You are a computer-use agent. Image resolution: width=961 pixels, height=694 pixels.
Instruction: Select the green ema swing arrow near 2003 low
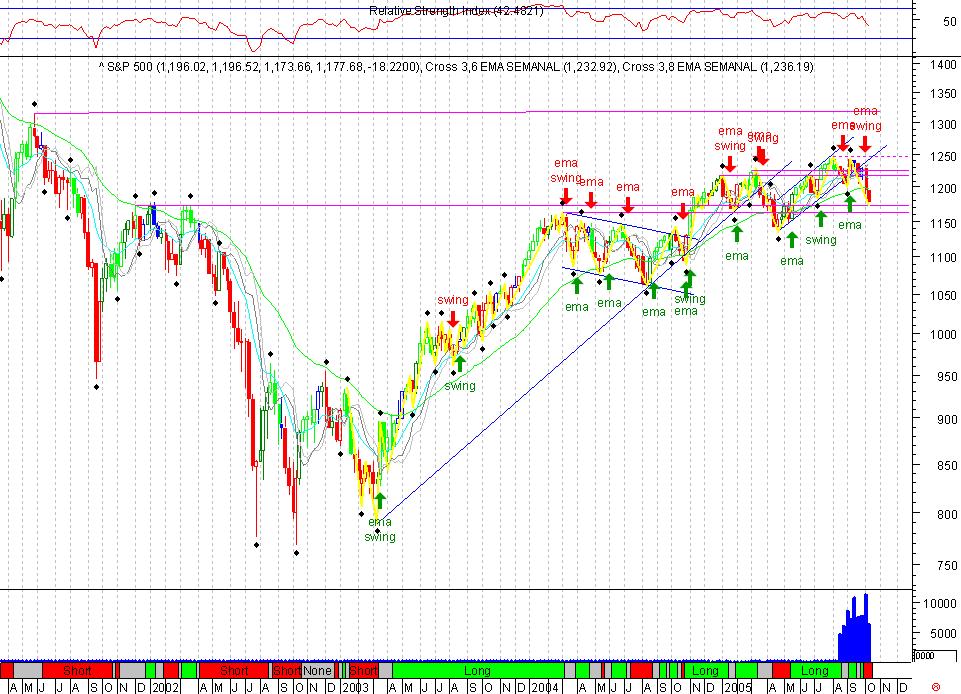click(x=378, y=498)
